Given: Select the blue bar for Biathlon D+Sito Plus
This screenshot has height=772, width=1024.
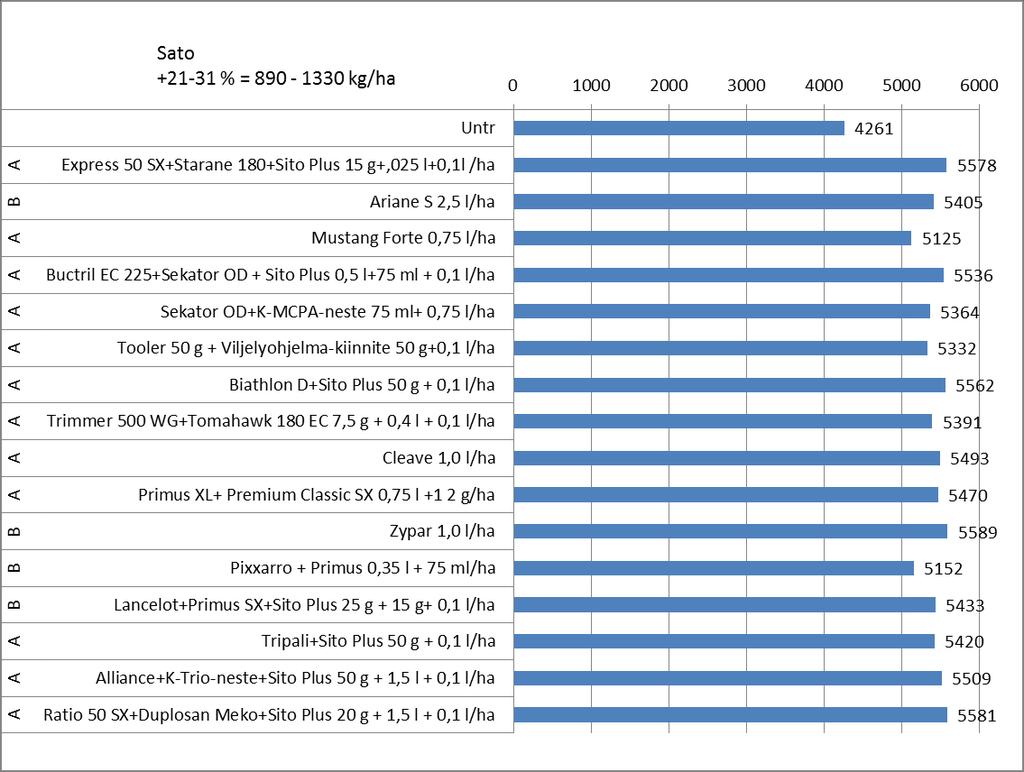Looking at the screenshot, I should click(x=729, y=385).
